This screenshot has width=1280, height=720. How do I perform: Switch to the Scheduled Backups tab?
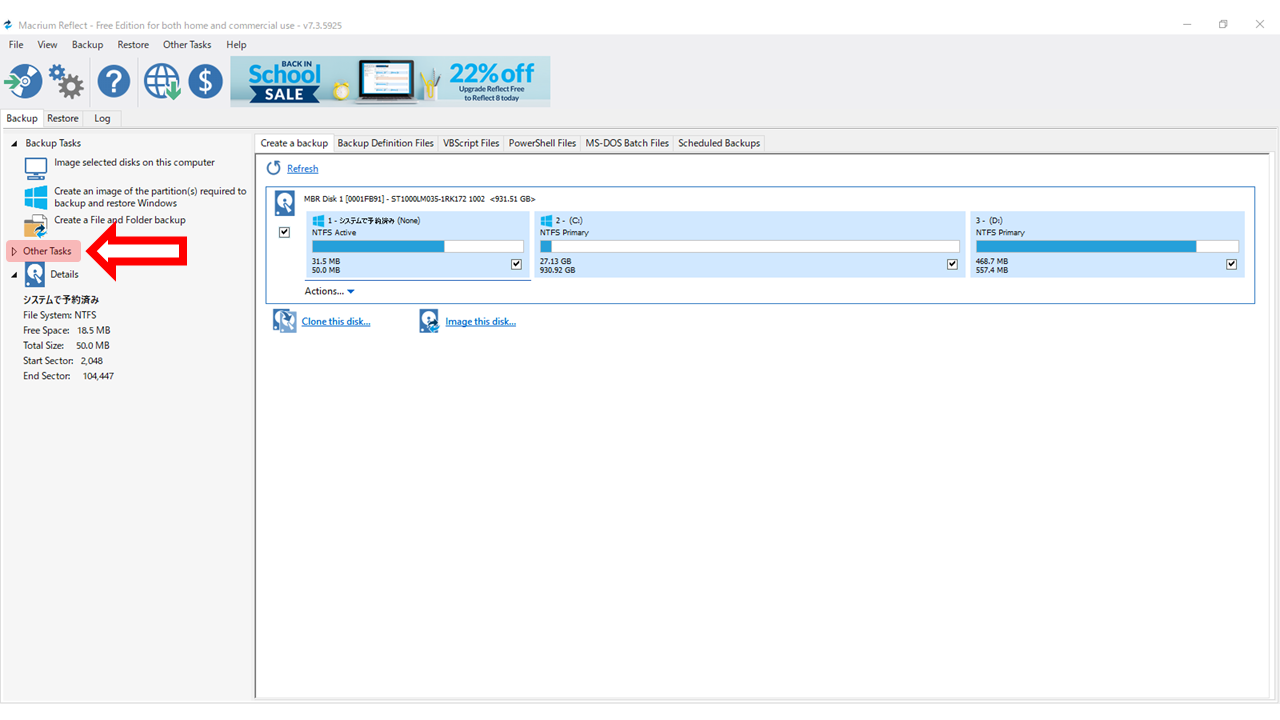coord(719,143)
